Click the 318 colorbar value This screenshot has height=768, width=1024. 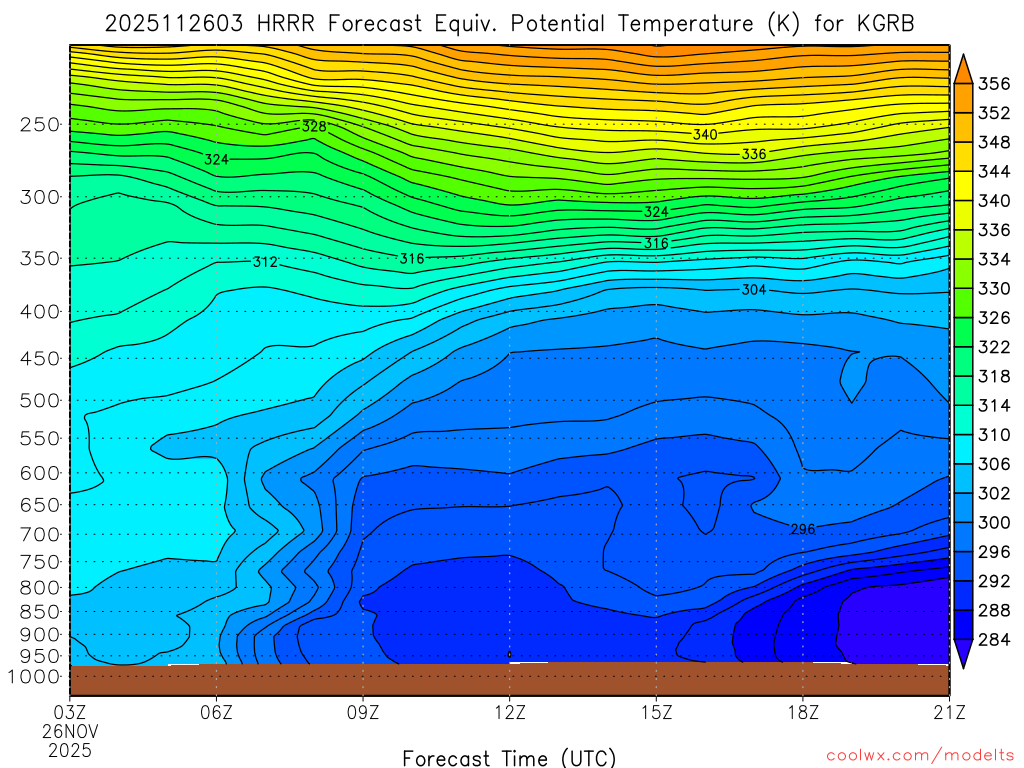pyautogui.click(x=994, y=376)
